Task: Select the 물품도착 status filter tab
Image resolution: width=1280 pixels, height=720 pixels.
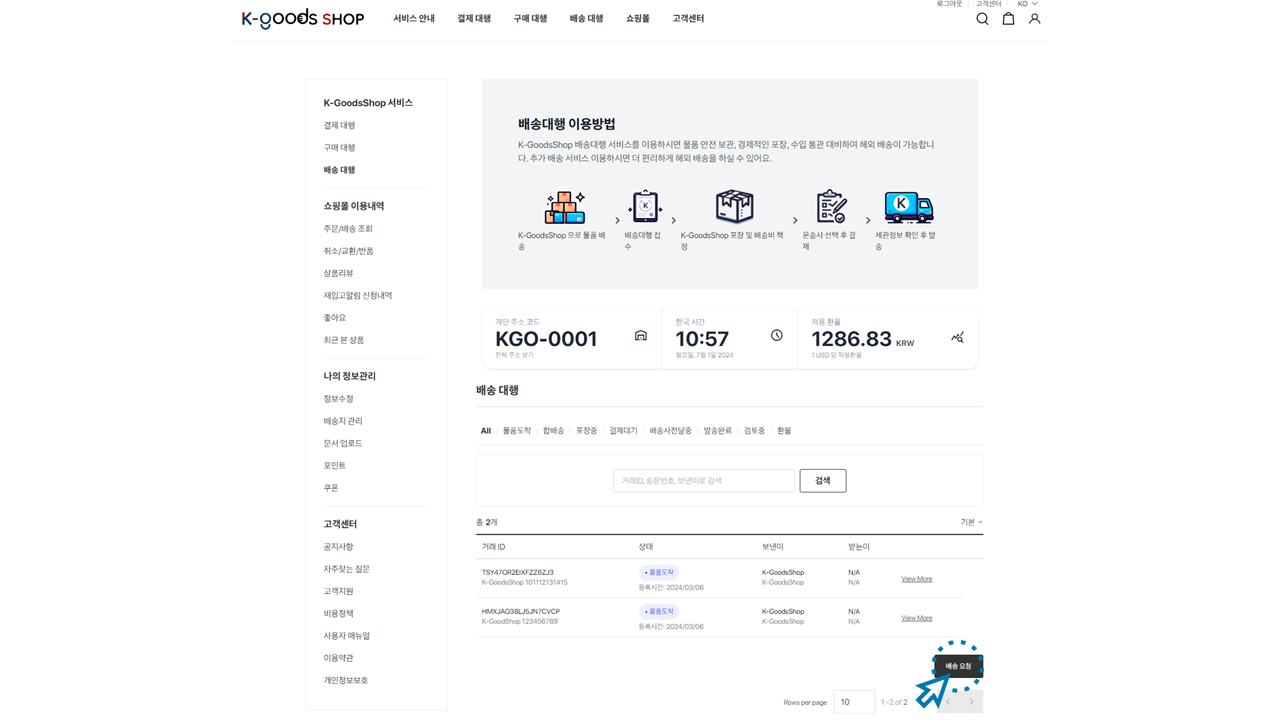Action: click(x=516, y=431)
